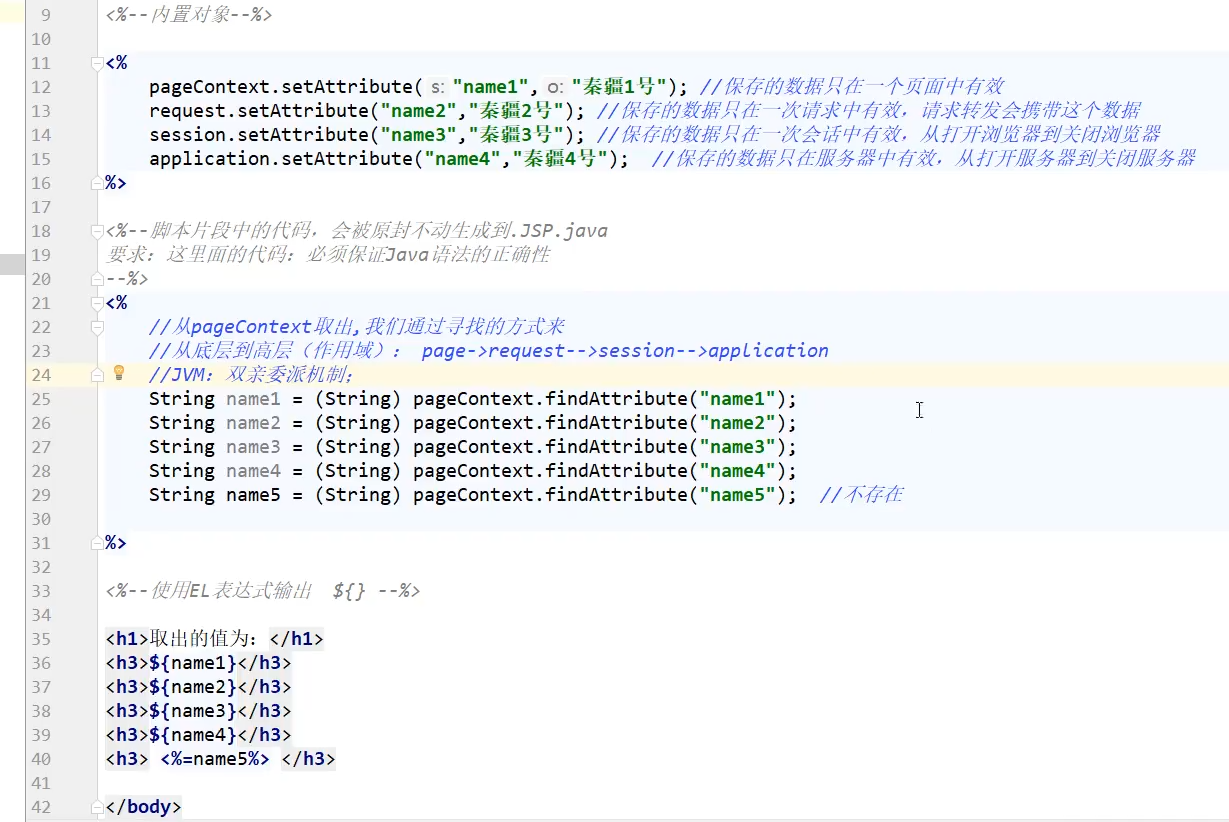Click the comment fold end marker at line 20
This screenshot has height=822, width=1229.
click(x=97, y=278)
